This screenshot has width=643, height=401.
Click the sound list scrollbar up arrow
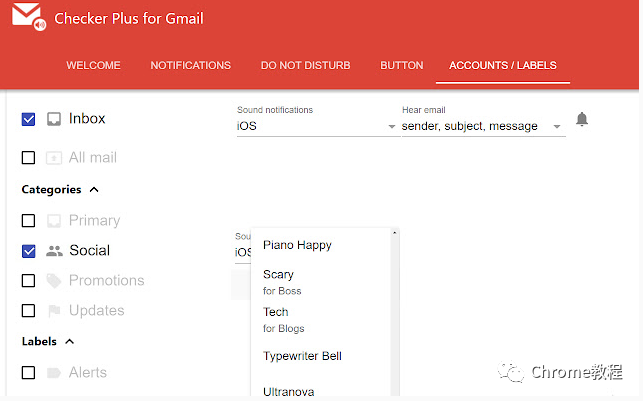[x=394, y=233]
